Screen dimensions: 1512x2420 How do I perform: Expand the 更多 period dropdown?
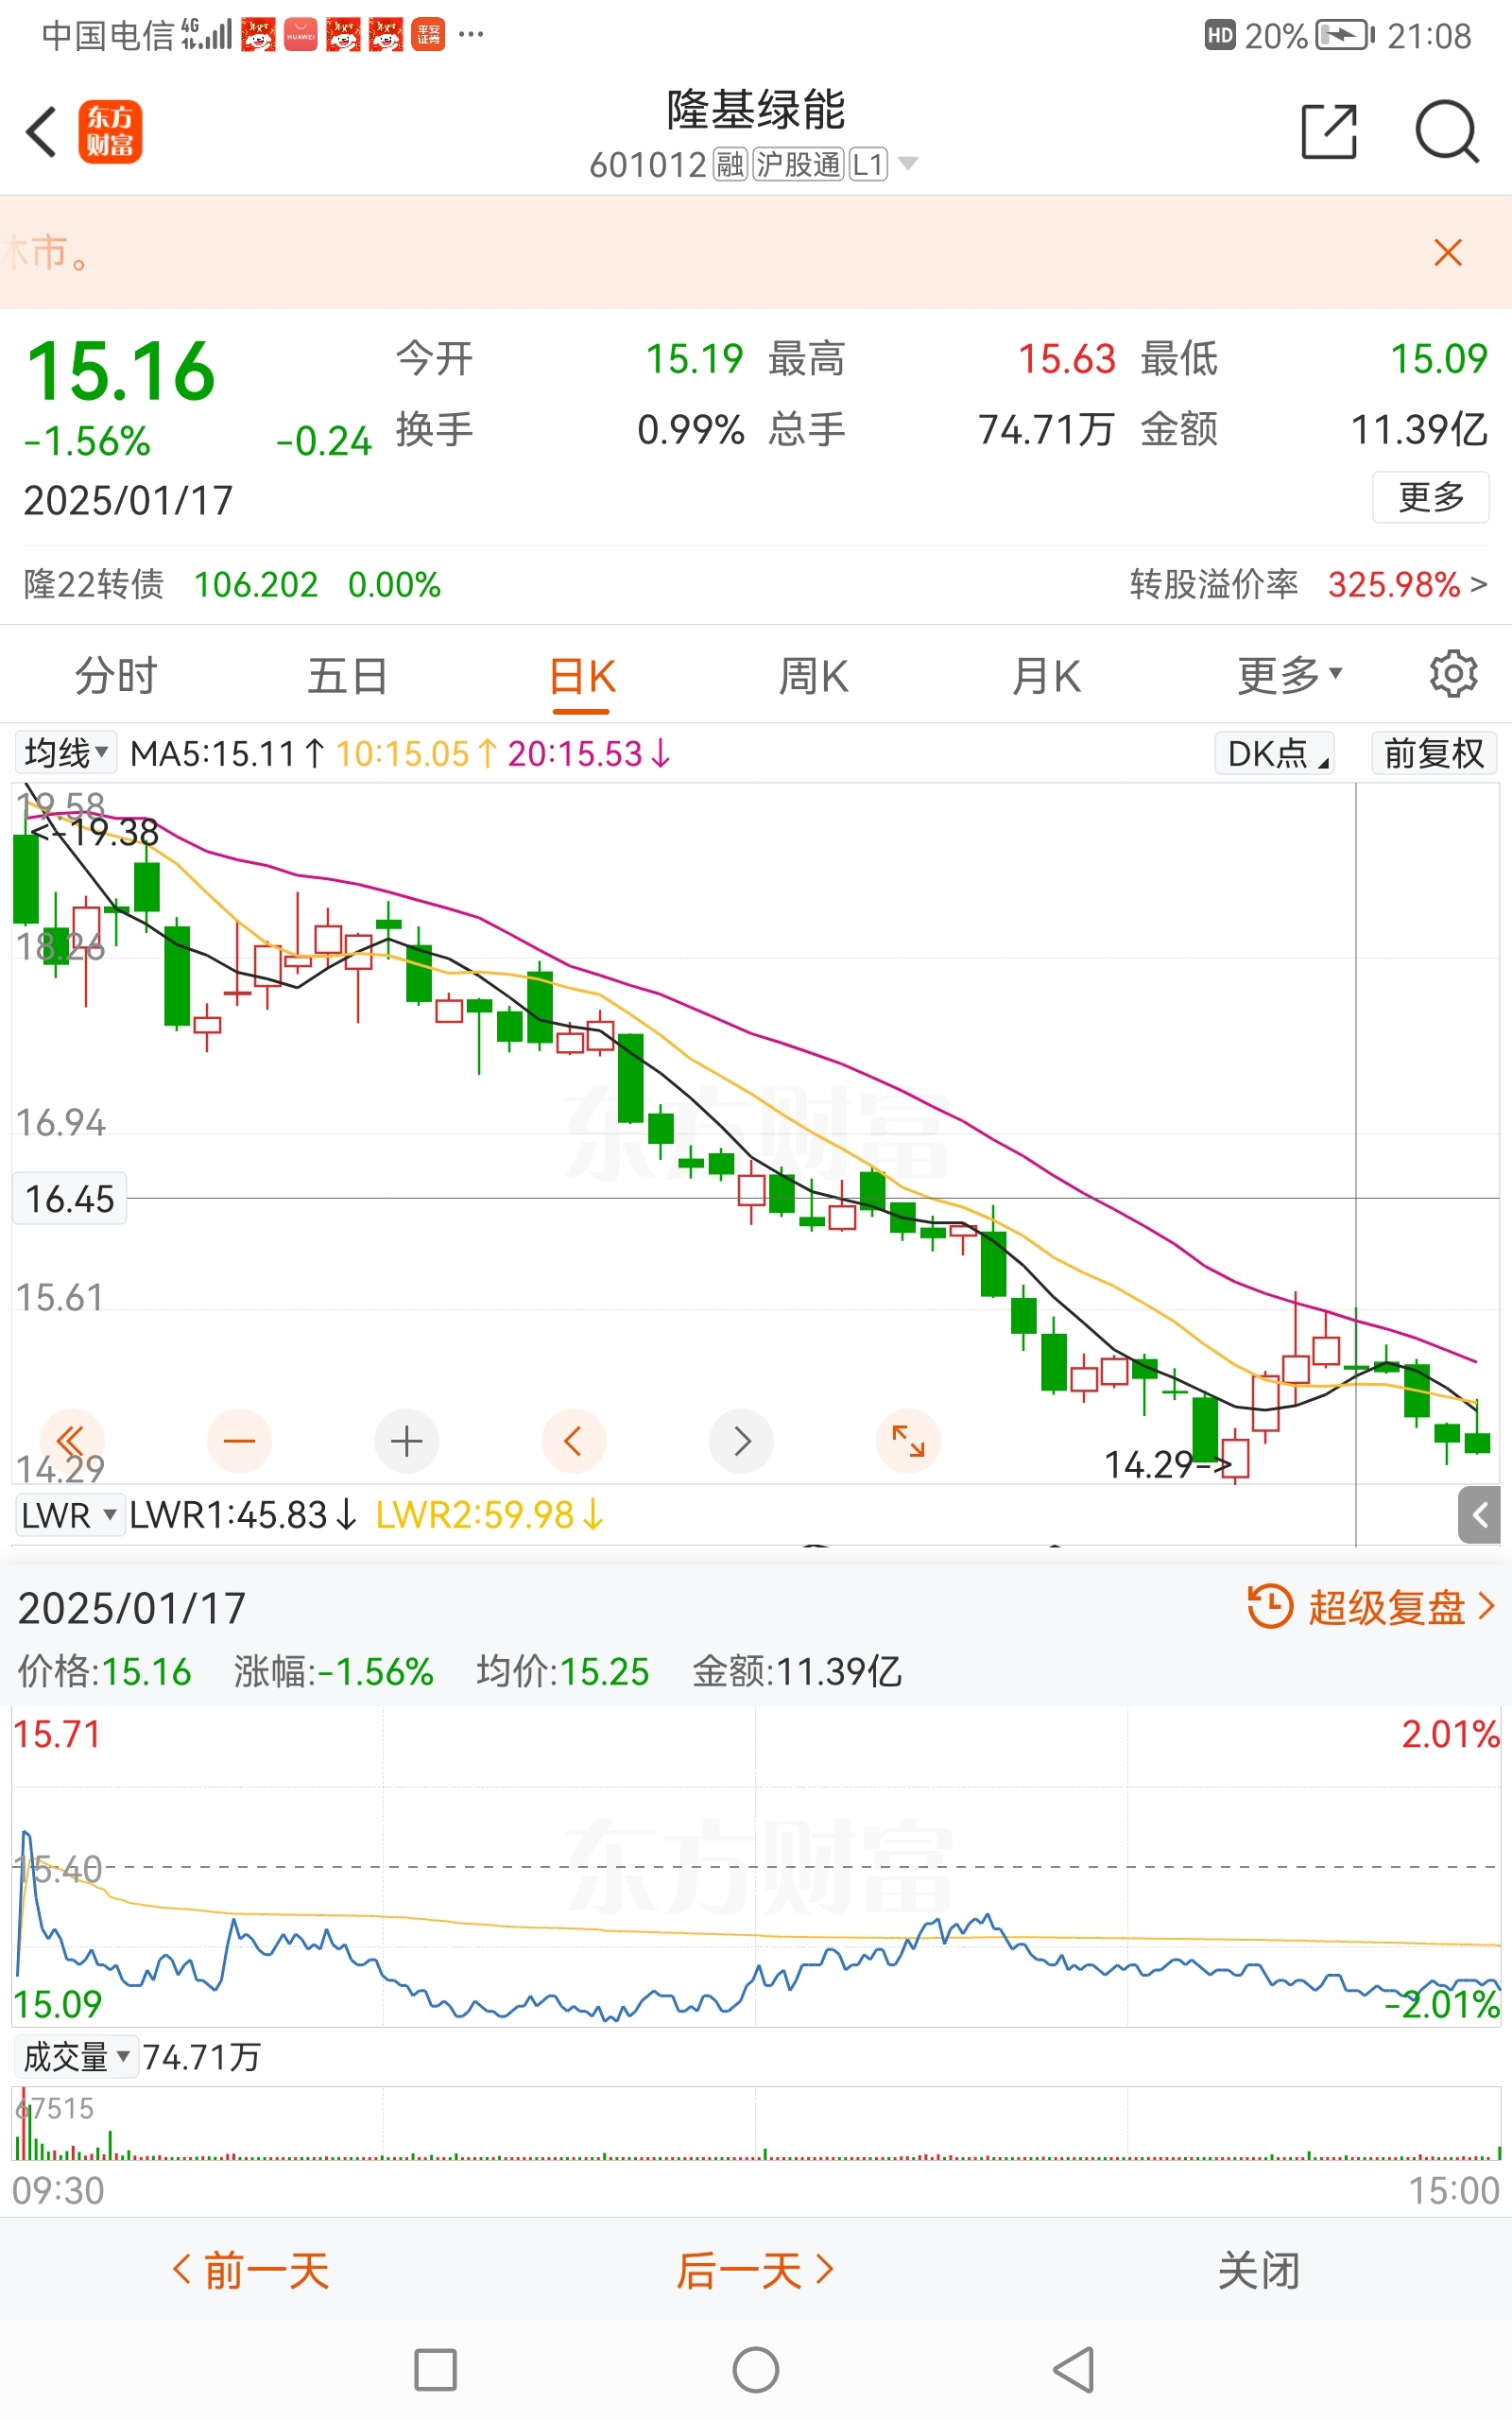1290,676
